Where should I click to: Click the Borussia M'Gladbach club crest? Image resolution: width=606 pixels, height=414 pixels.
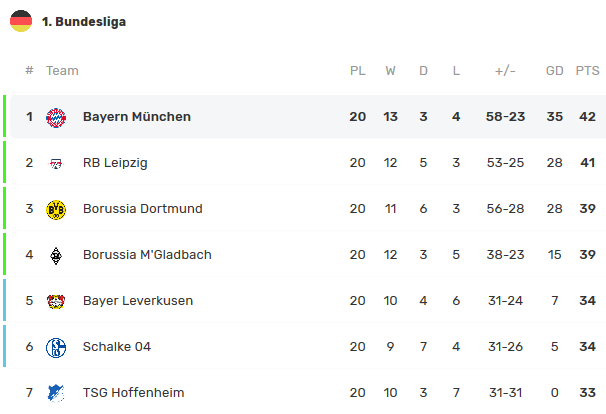click(56, 255)
